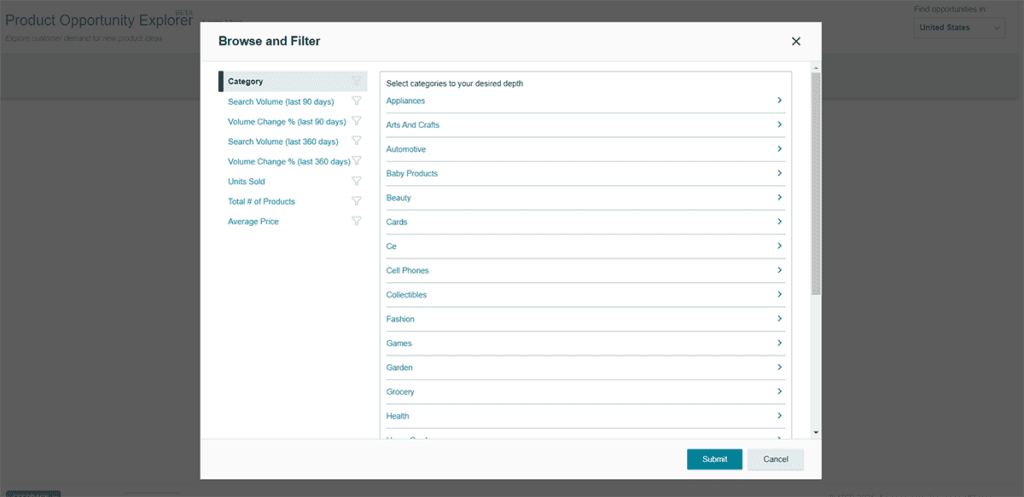1024x497 pixels.
Task: Click funnel icon for Search Volume (last 360 days)
Action: (x=356, y=141)
